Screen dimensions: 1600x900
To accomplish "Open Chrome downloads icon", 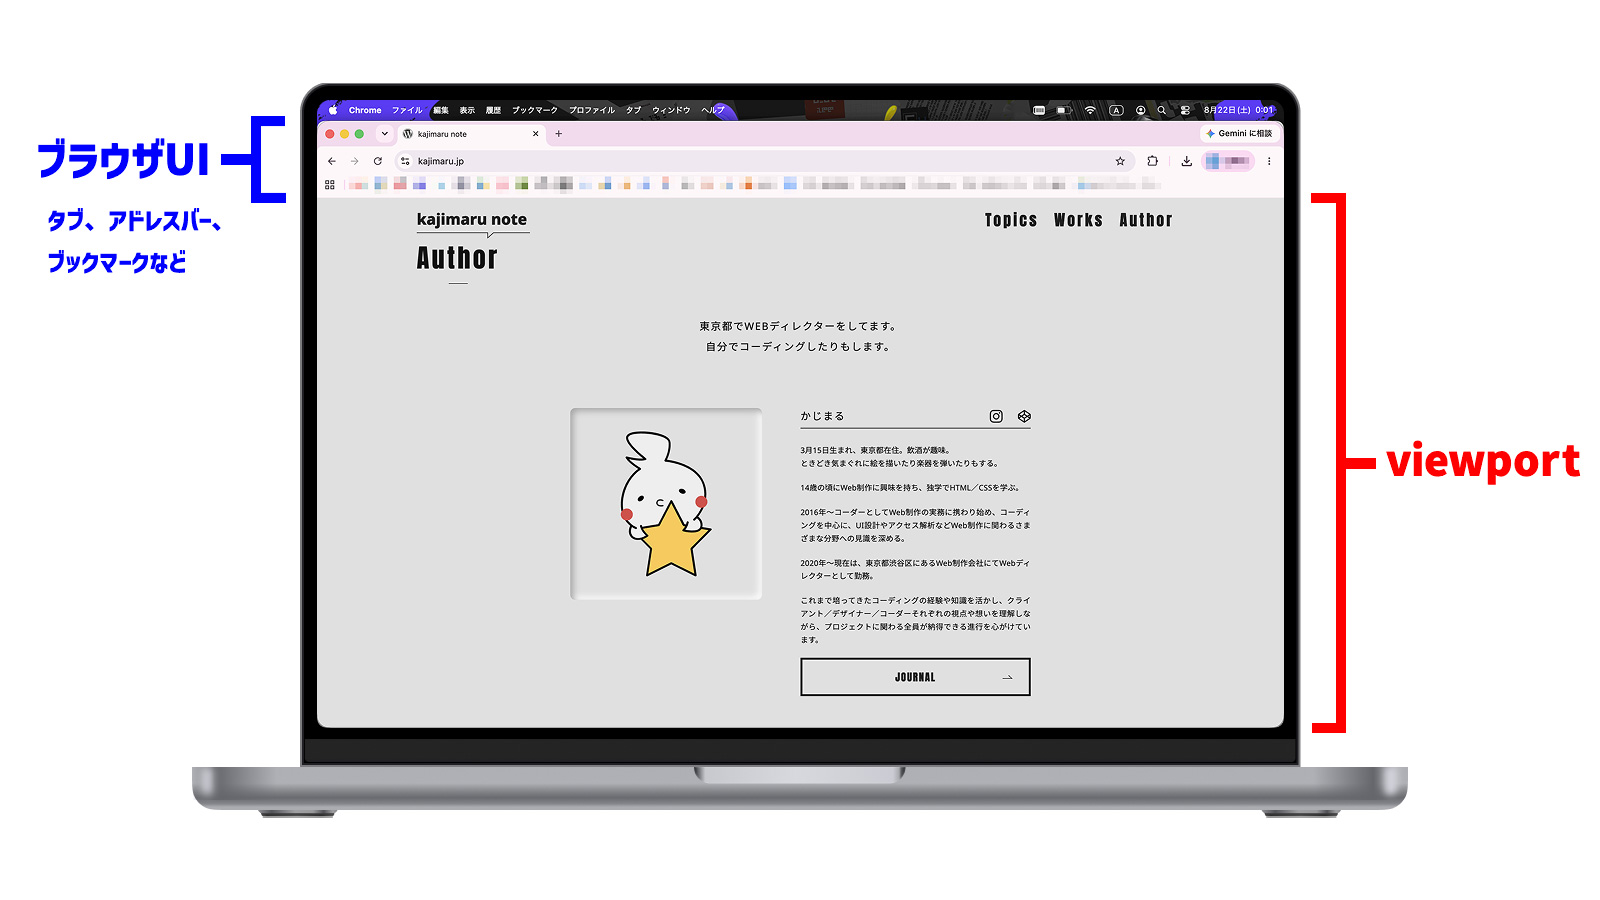I will (1186, 161).
